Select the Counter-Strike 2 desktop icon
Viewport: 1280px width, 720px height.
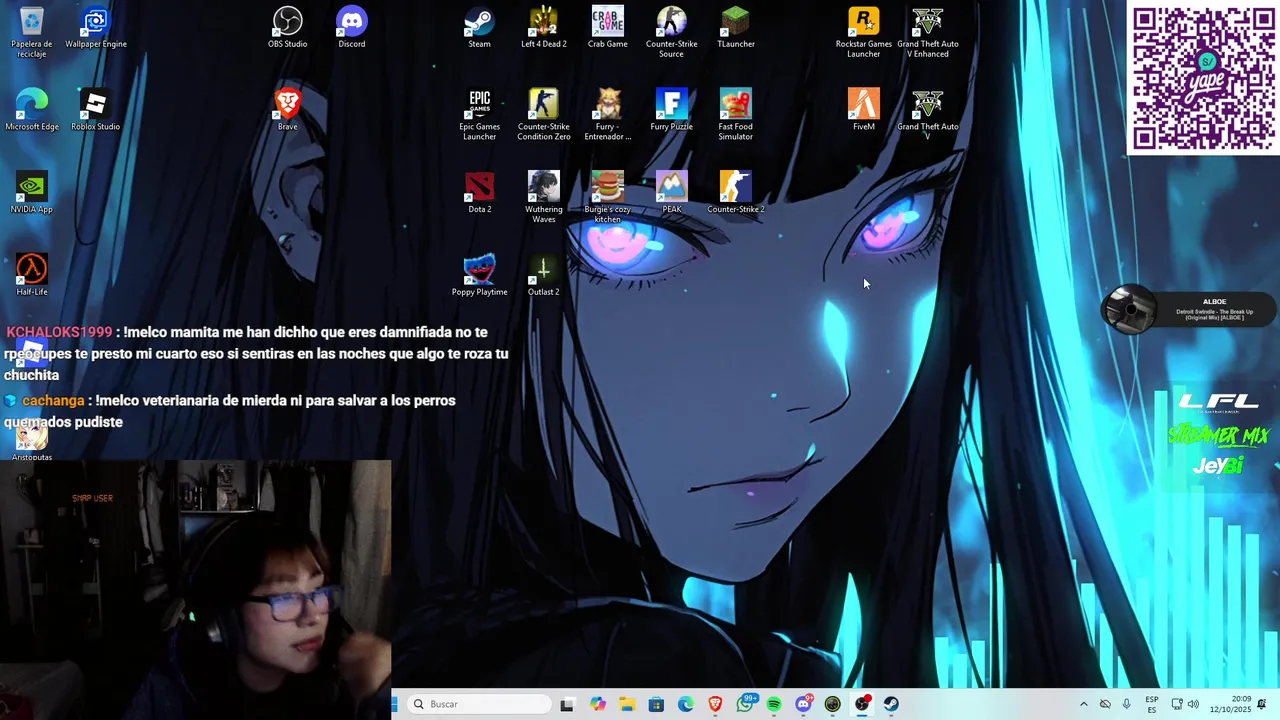[735, 192]
